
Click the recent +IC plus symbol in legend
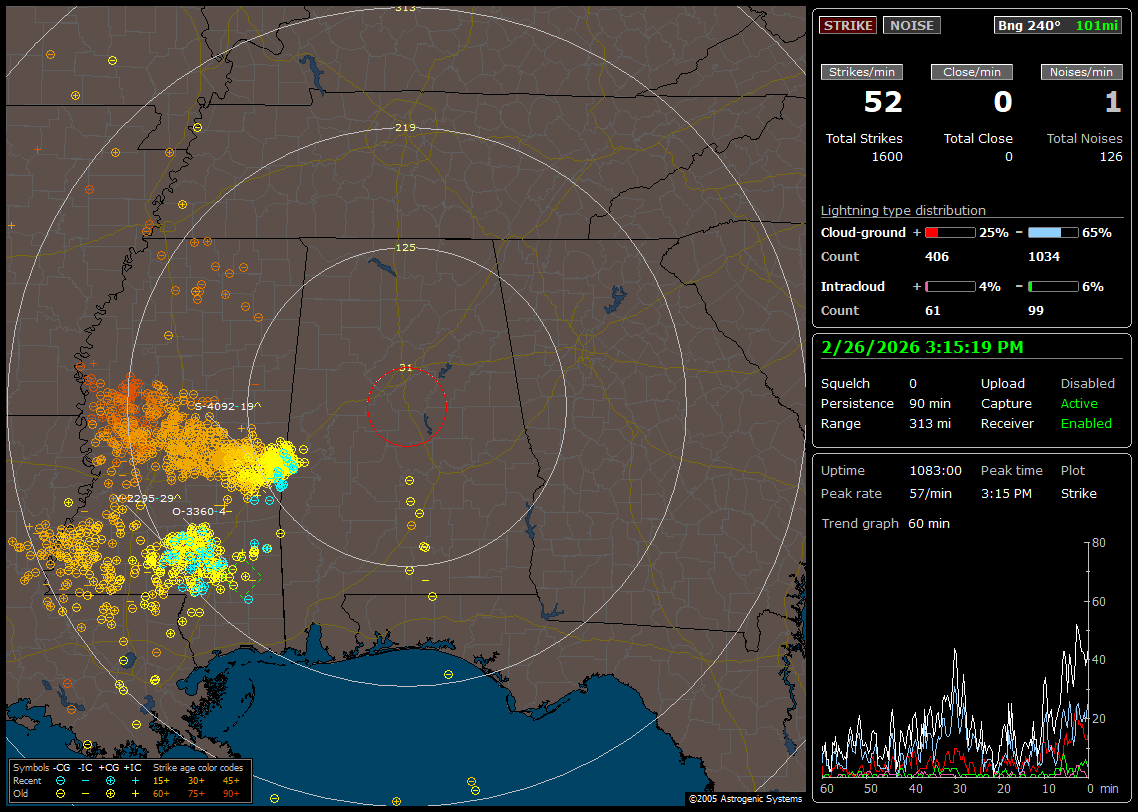pyautogui.click(x=135, y=780)
